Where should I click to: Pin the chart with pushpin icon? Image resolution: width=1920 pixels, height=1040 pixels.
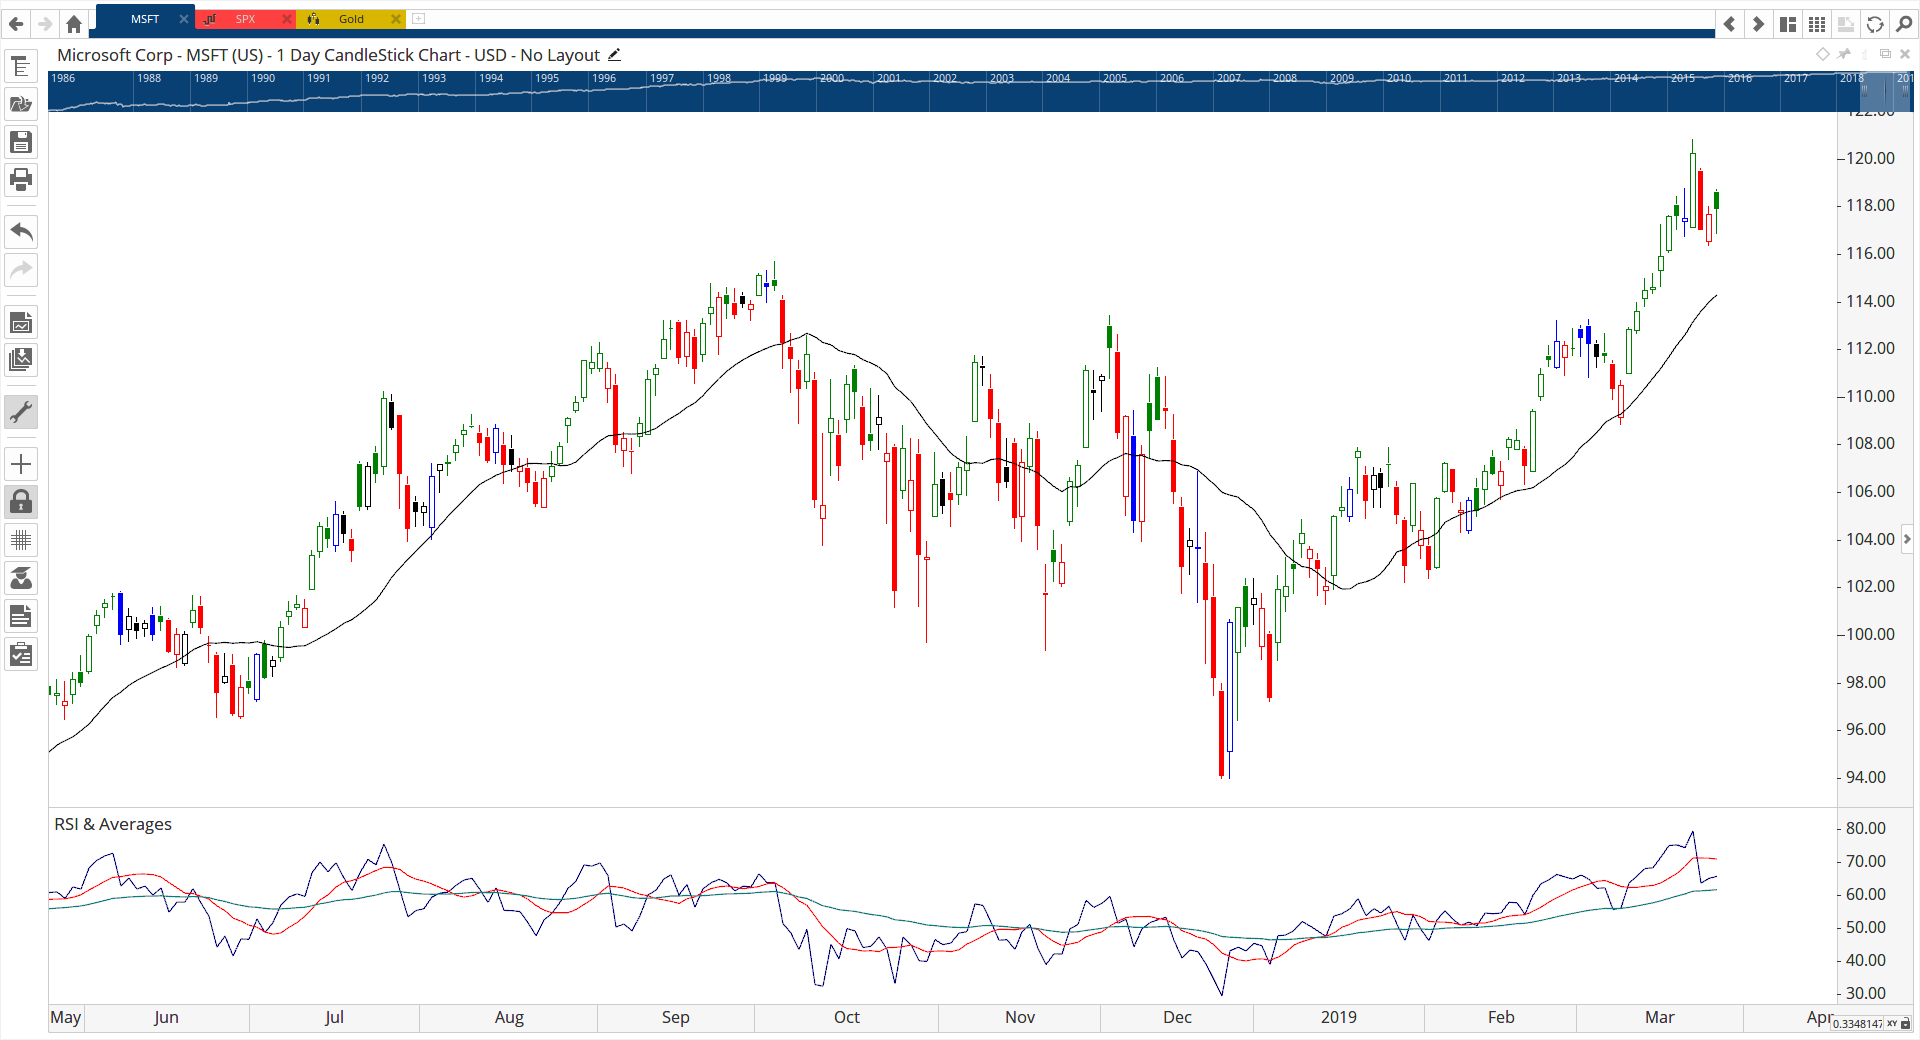coord(1845,54)
